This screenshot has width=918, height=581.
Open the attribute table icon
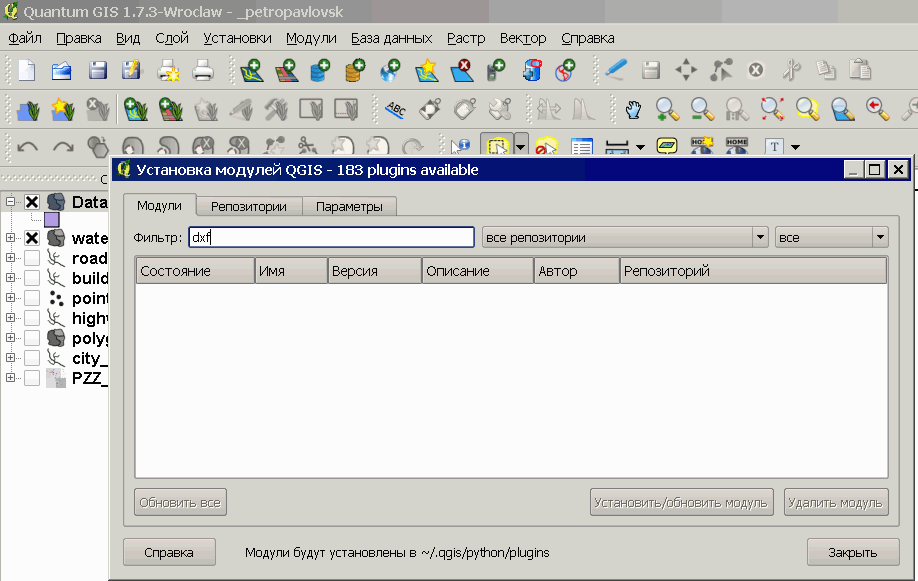point(582,146)
